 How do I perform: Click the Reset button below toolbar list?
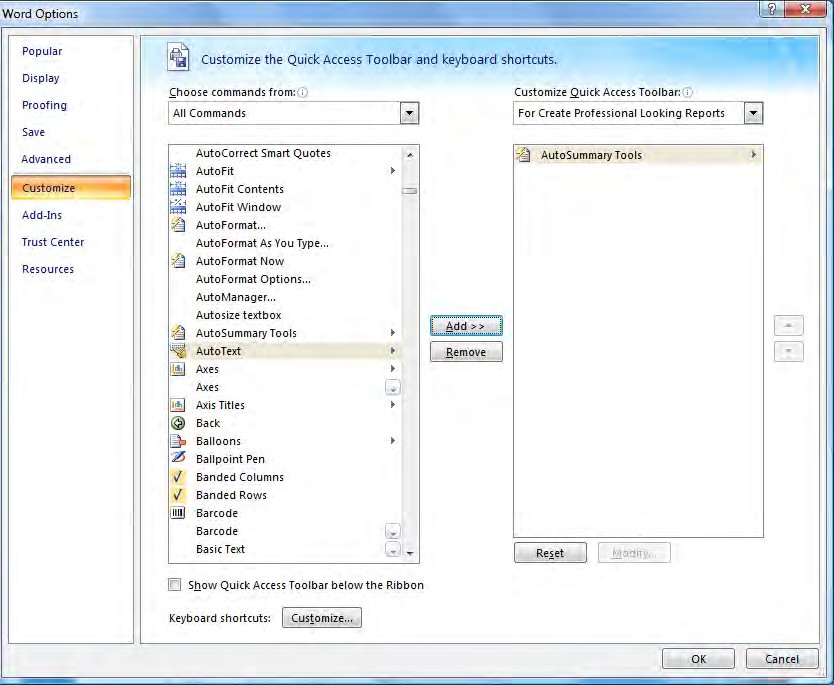(x=550, y=553)
